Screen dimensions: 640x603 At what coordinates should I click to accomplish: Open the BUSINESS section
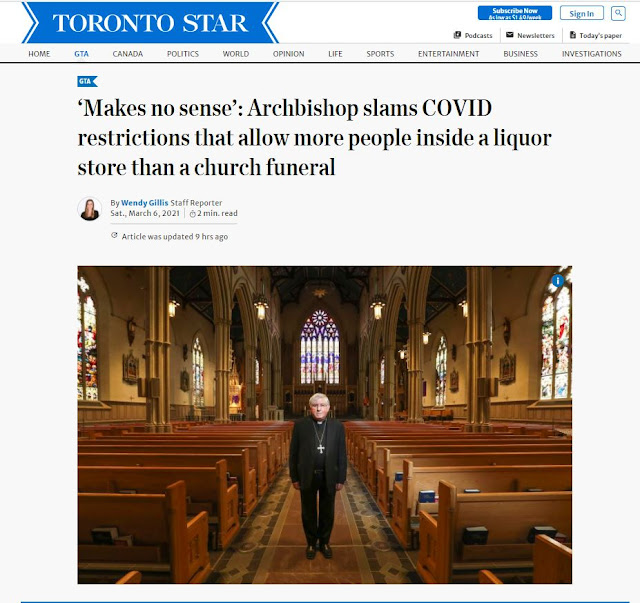[520, 54]
